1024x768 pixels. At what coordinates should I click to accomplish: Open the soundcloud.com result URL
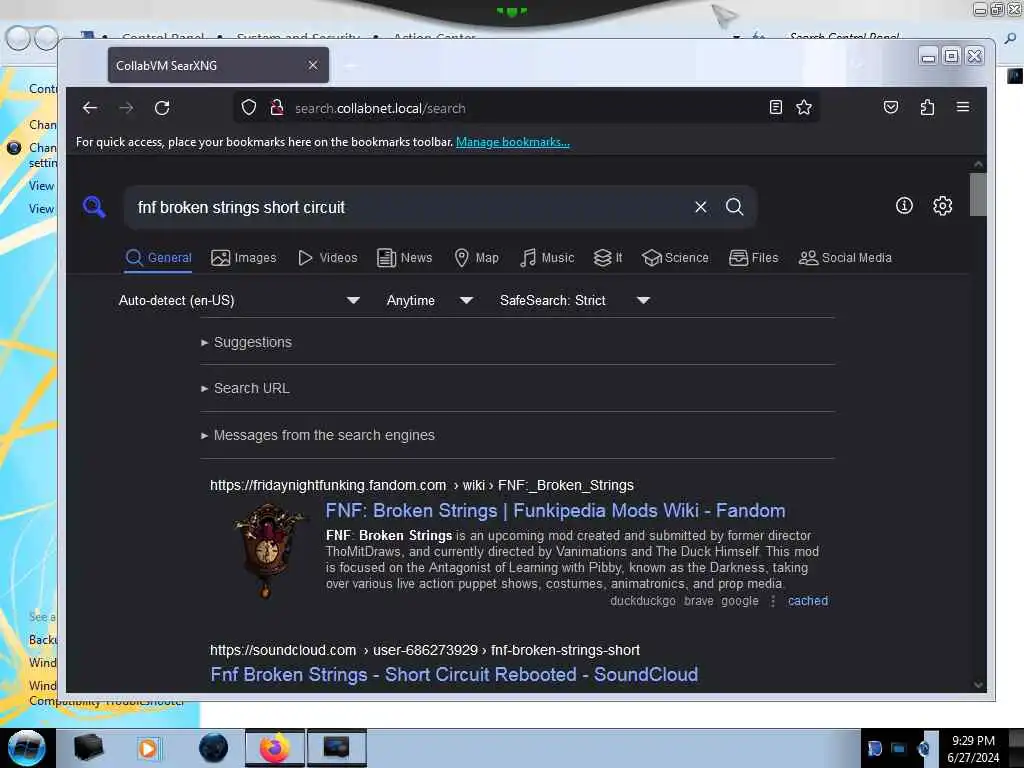click(424, 650)
